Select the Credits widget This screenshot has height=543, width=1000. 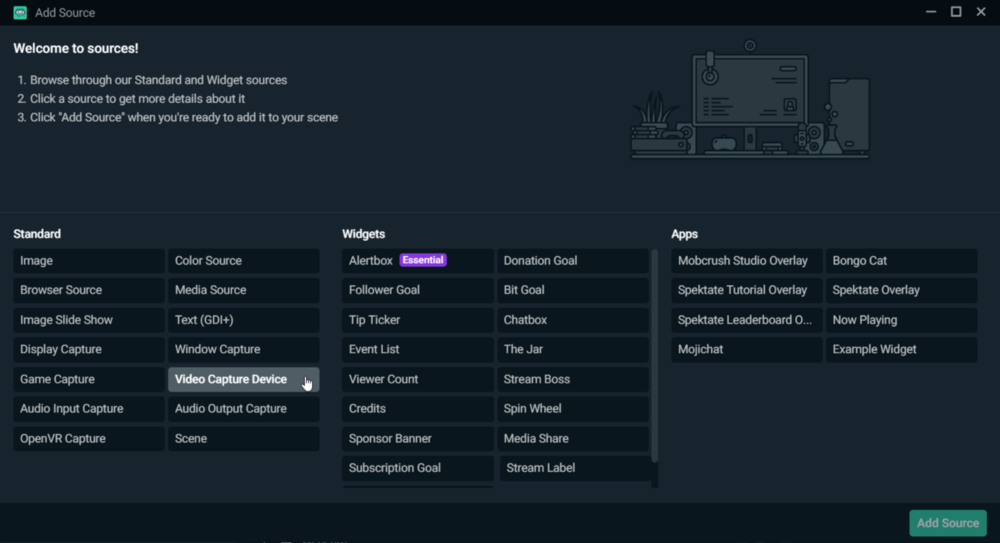coord(418,408)
